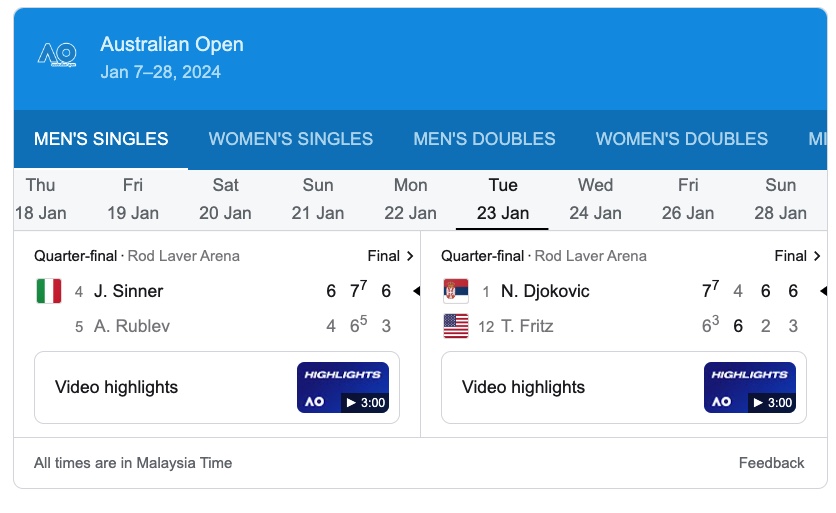
Task: Jump to Sun 28 Jan date
Action: tap(781, 199)
